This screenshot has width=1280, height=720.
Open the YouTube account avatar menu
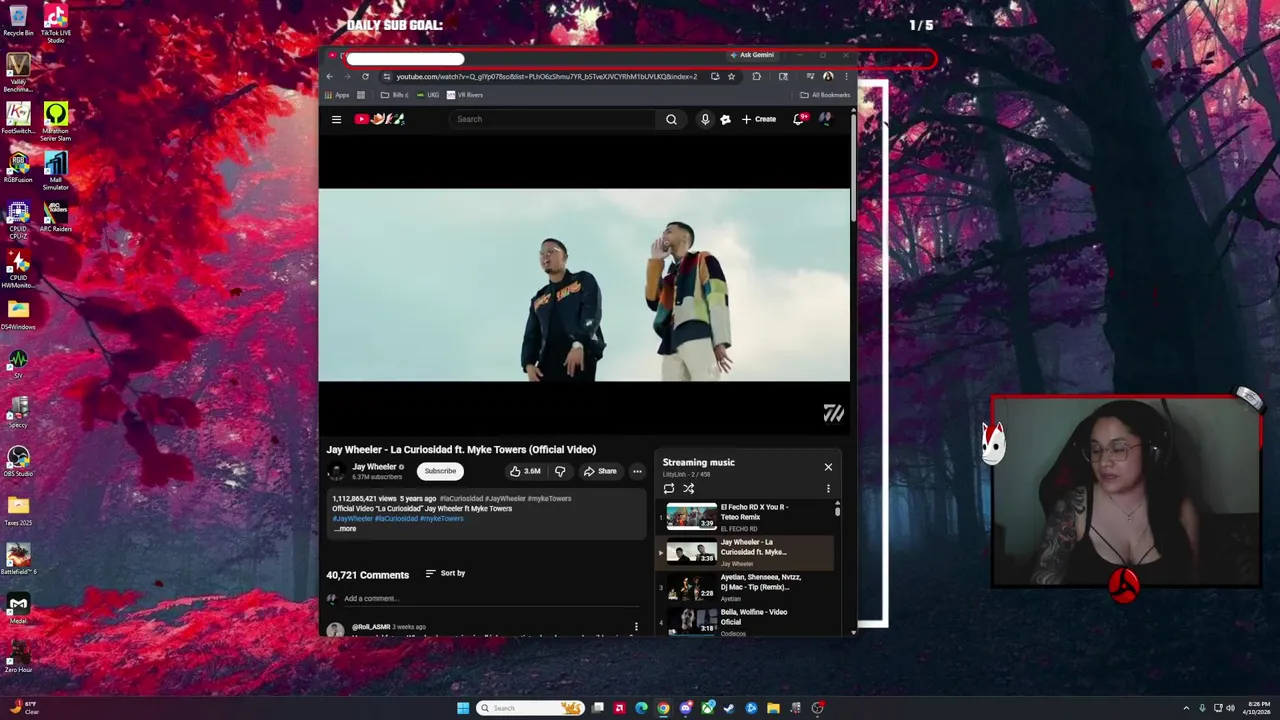pos(825,119)
